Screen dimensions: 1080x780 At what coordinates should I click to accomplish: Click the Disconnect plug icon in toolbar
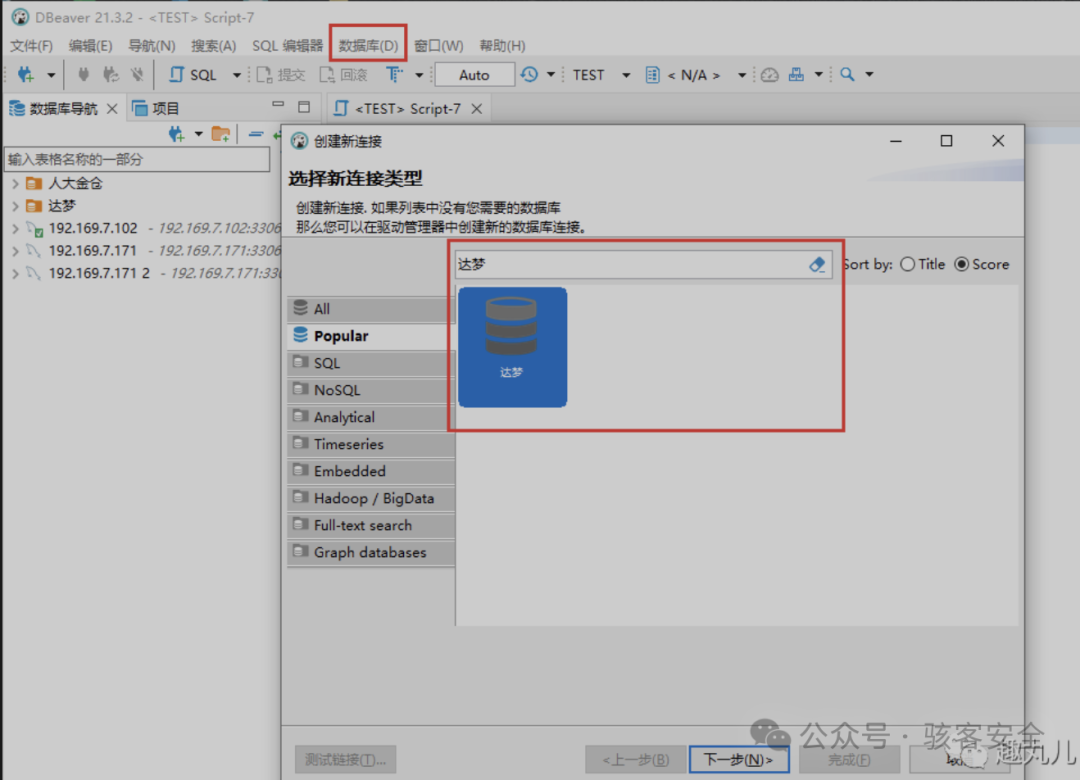tap(137, 74)
